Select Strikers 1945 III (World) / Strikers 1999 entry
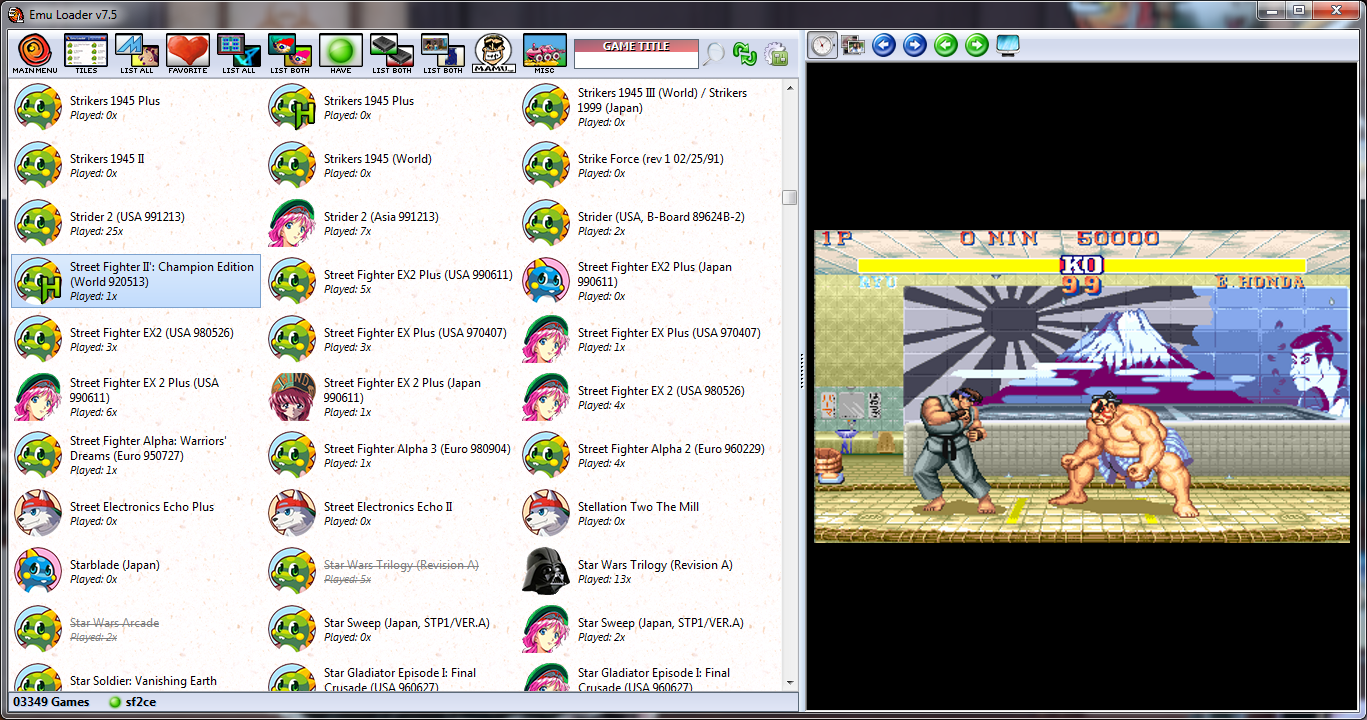 tap(644, 108)
